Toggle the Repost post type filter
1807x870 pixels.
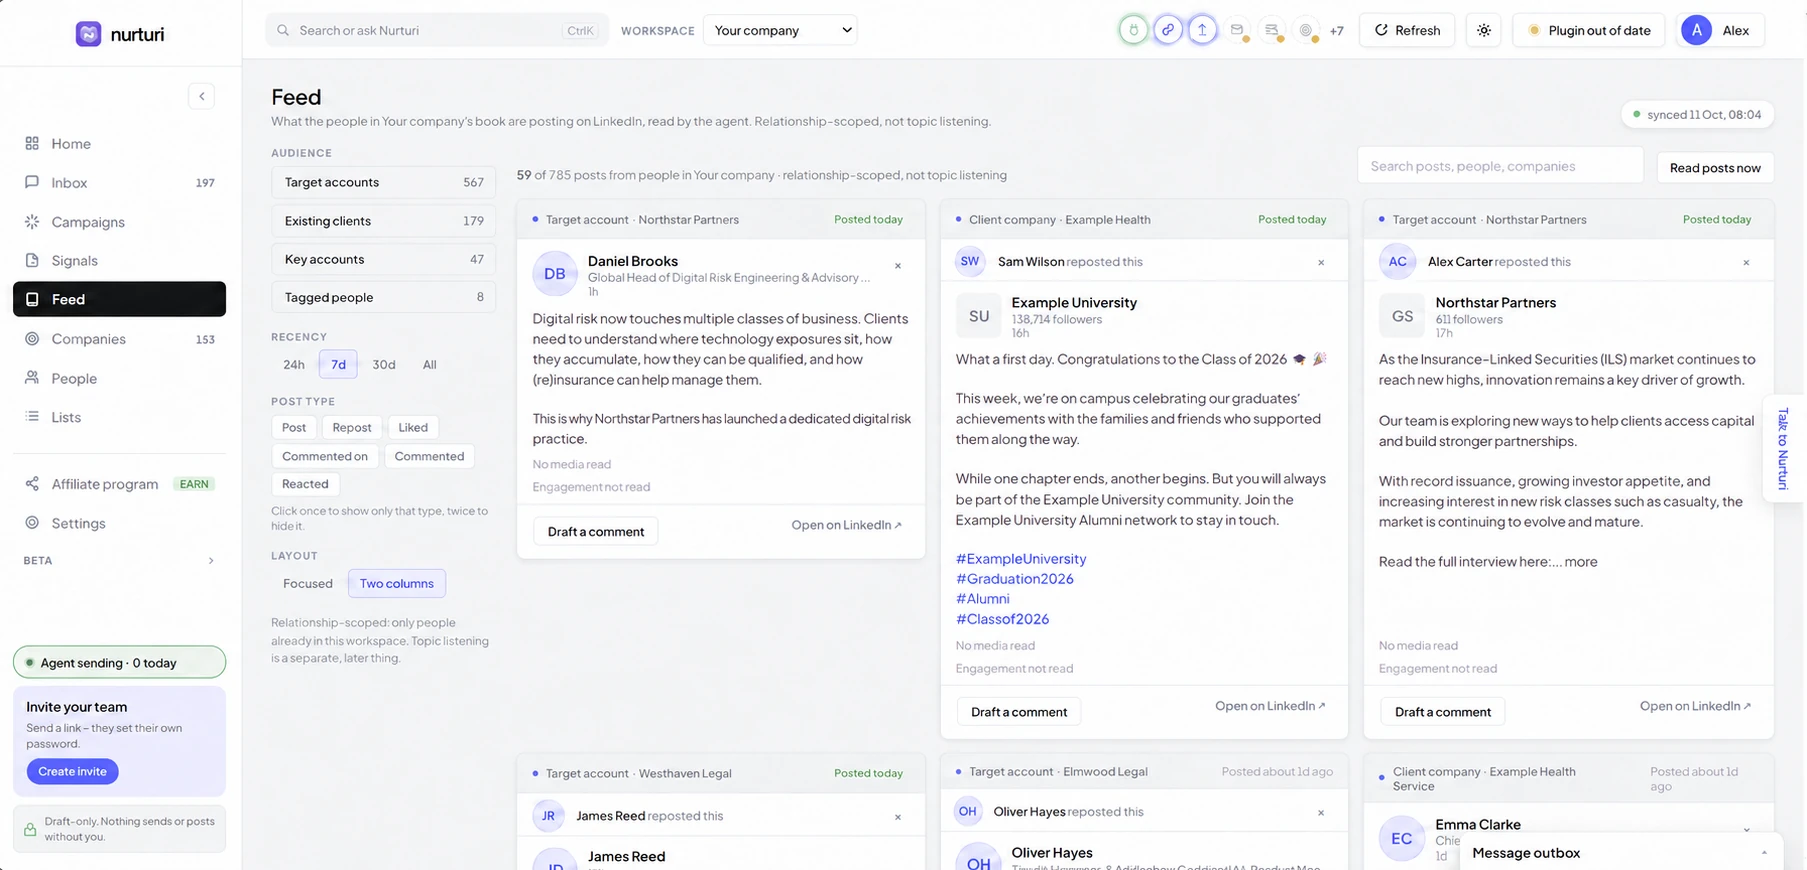coord(352,428)
